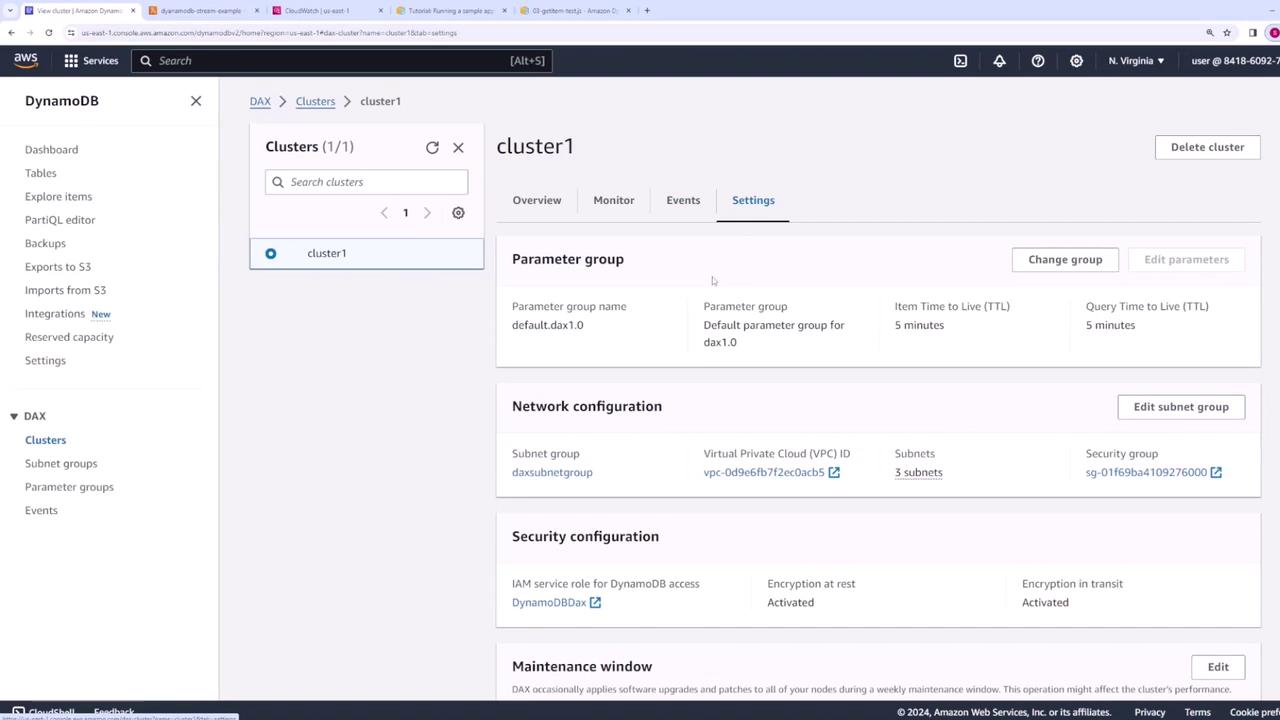The height and width of the screenshot is (720, 1280).
Task: Open the console settings gear in header
Action: click(x=1076, y=61)
